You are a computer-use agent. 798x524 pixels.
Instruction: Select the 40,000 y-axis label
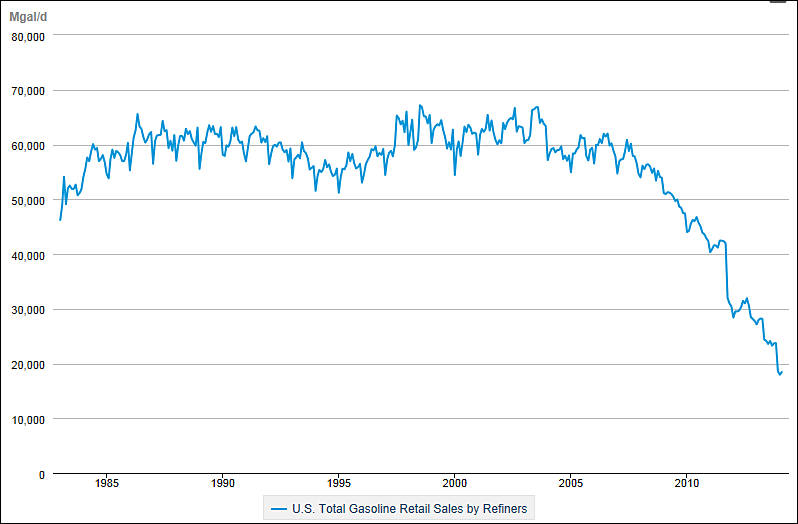pyautogui.click(x=28, y=256)
